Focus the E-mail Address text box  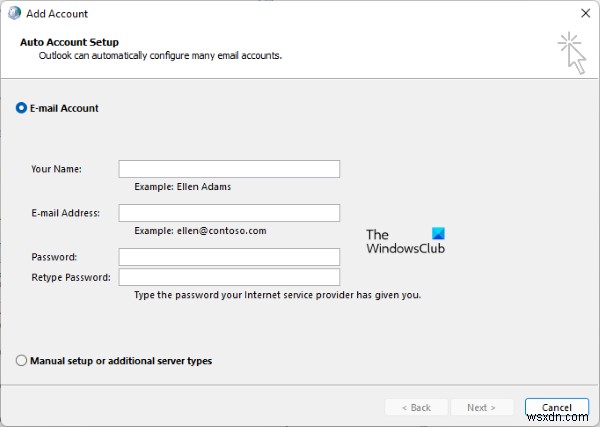[229, 213]
